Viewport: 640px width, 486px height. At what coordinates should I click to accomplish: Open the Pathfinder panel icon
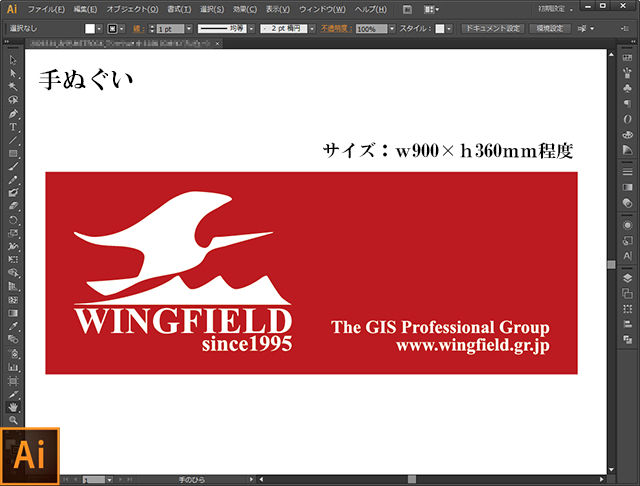[627, 340]
